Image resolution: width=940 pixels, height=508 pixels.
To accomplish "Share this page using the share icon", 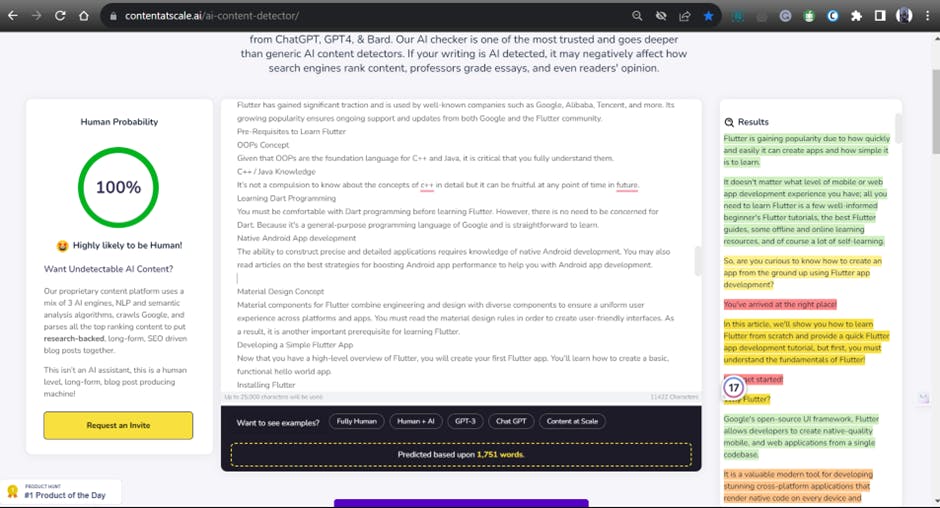I will pos(685,16).
